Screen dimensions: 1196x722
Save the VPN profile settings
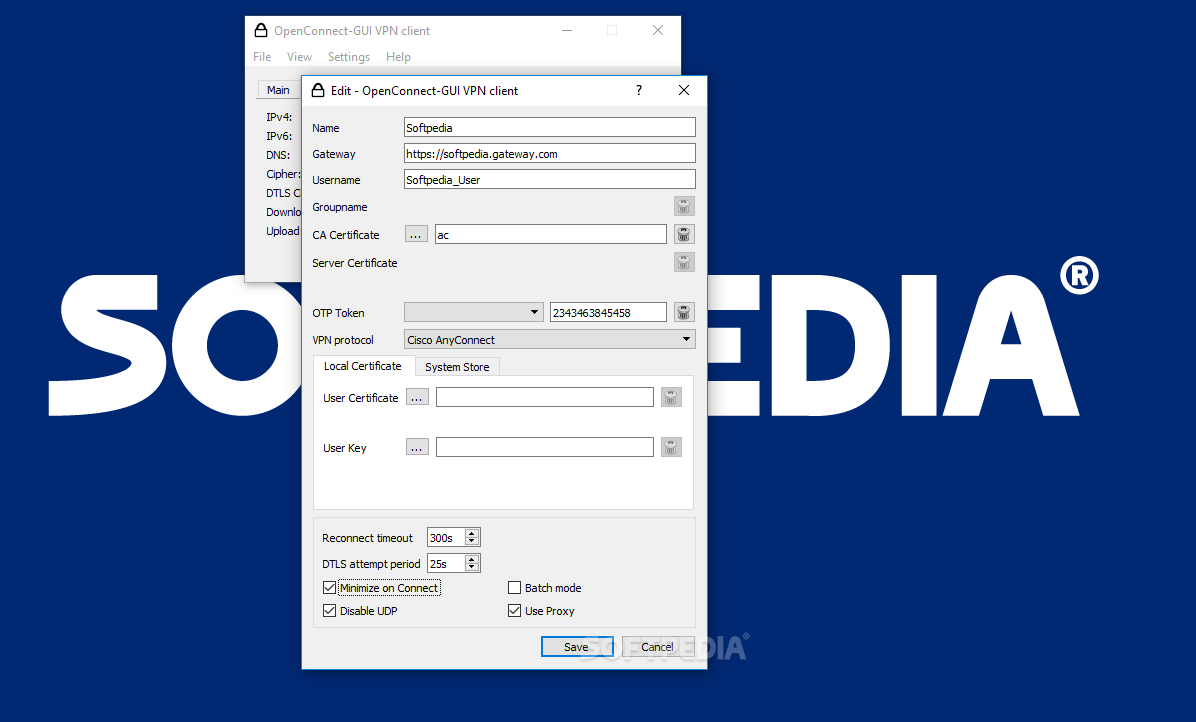click(x=577, y=647)
